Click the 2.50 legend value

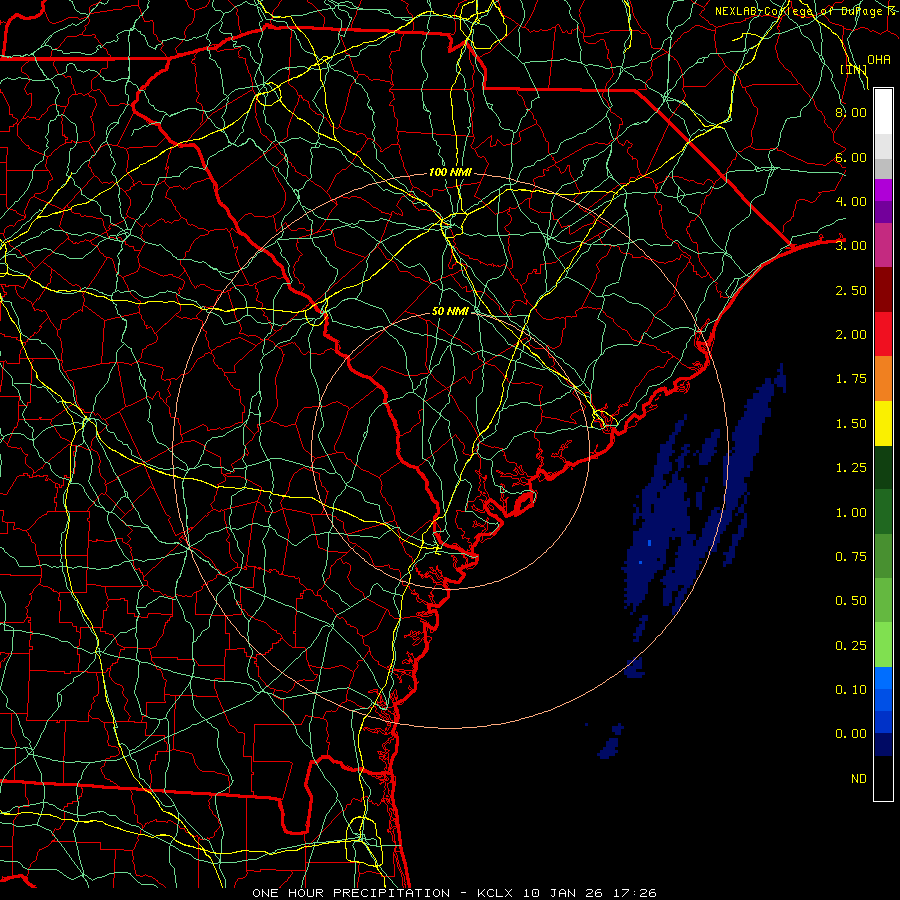point(851,290)
